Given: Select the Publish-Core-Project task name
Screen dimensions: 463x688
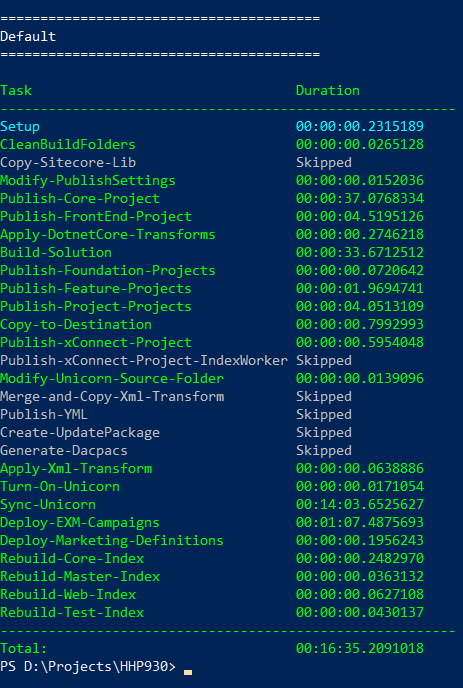Looking at the screenshot, I should (x=80, y=199).
